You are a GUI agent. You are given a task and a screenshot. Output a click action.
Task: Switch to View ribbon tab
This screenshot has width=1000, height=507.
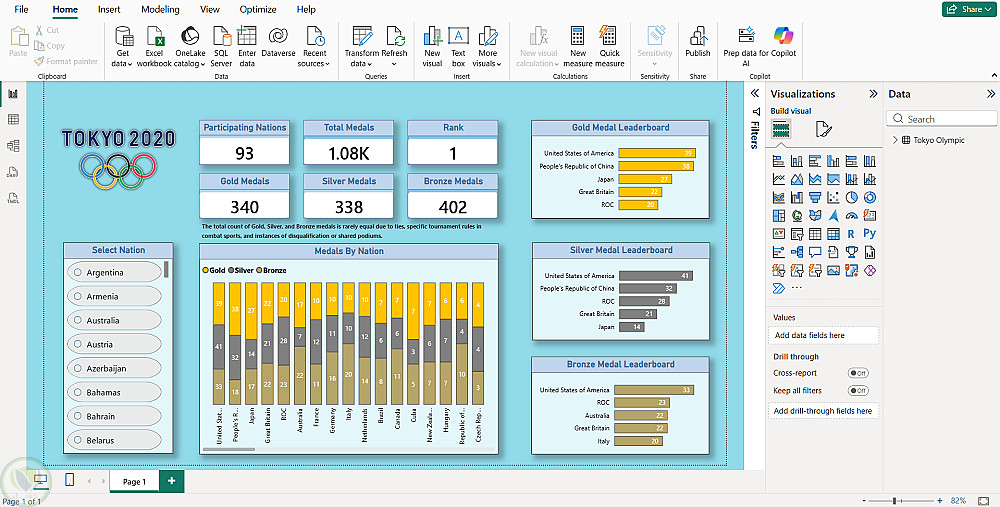pyautogui.click(x=210, y=10)
